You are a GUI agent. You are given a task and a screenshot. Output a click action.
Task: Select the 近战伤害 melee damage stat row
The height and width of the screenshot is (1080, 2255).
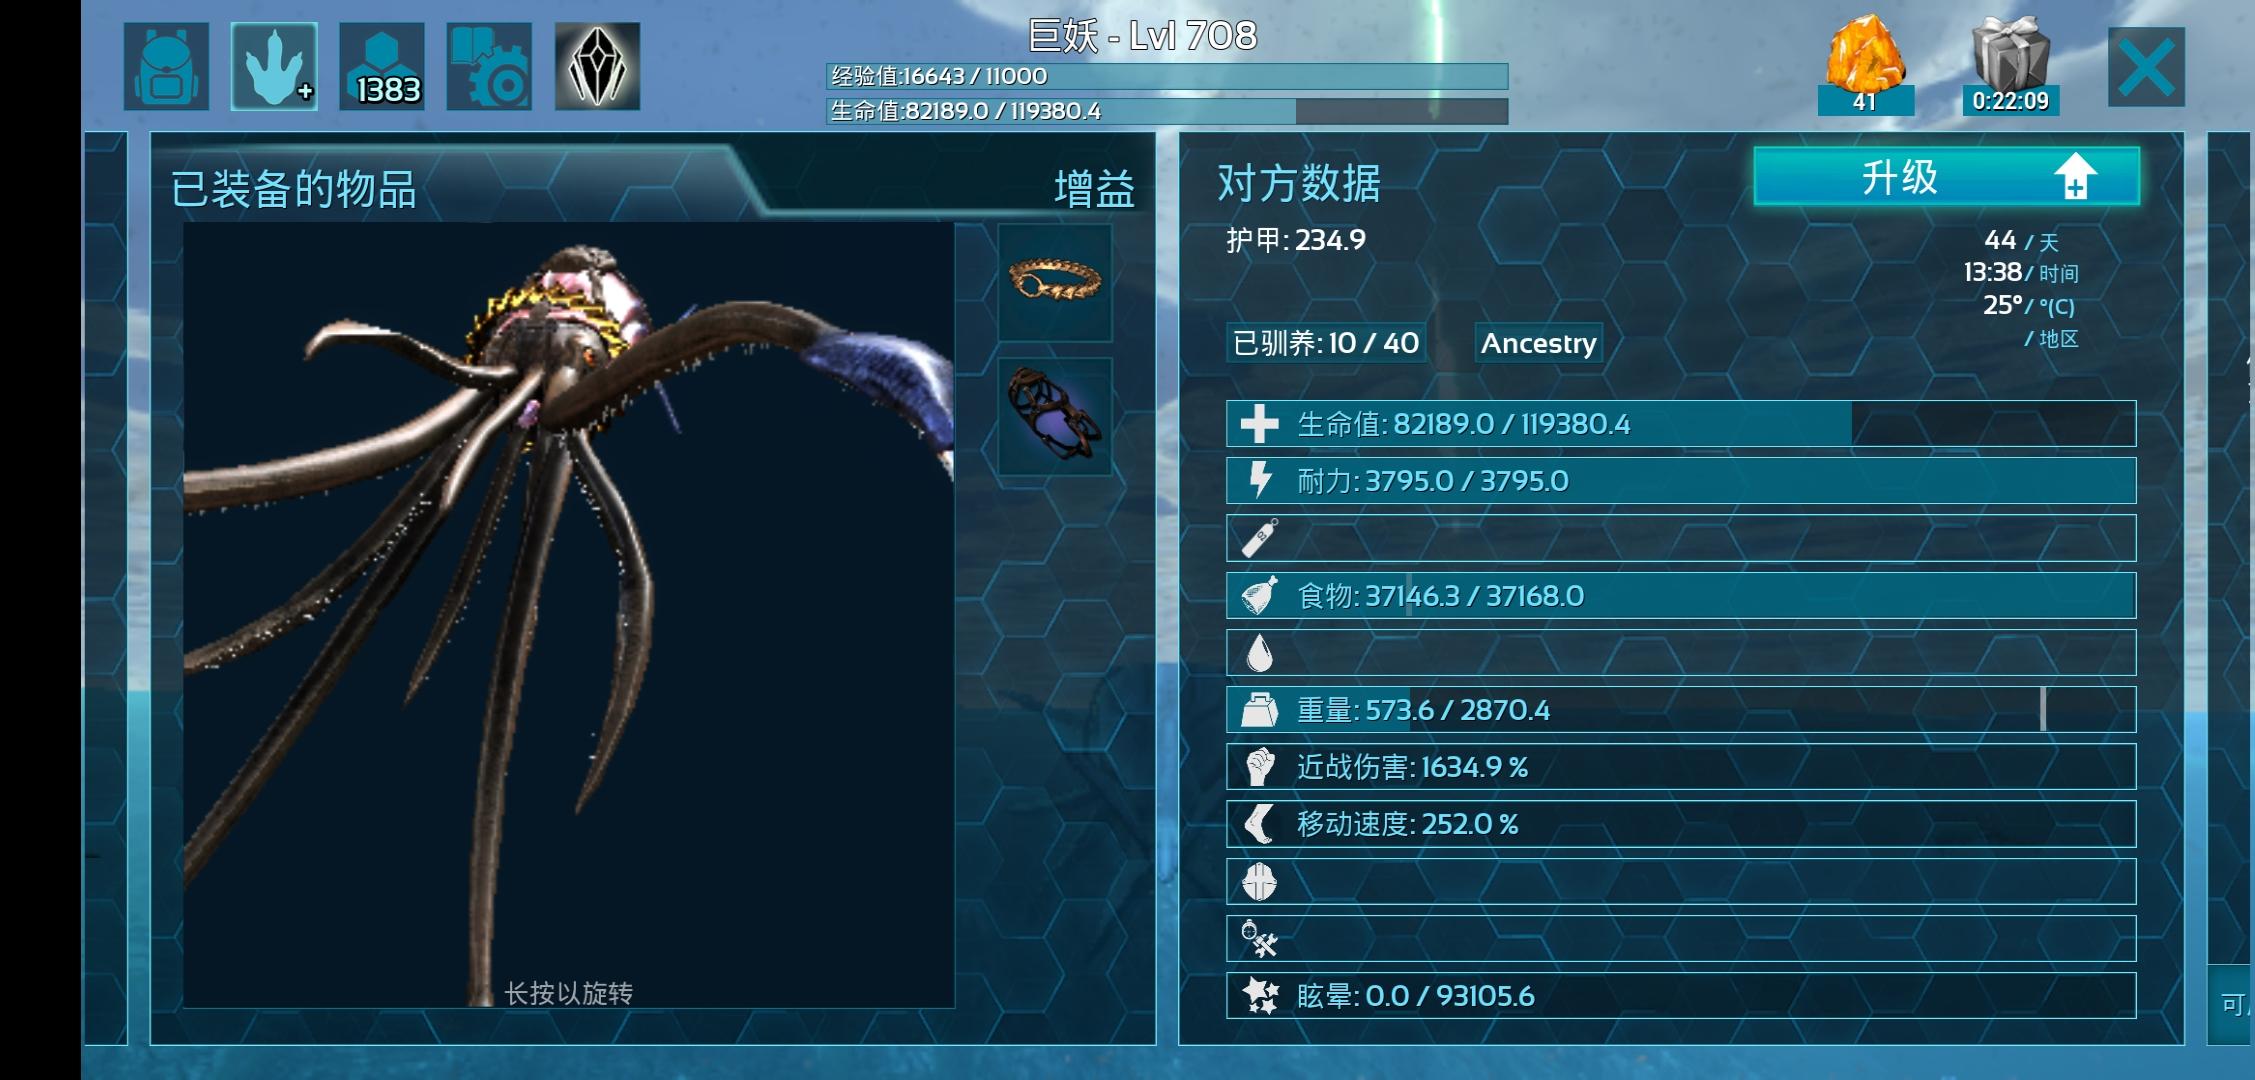click(1681, 767)
